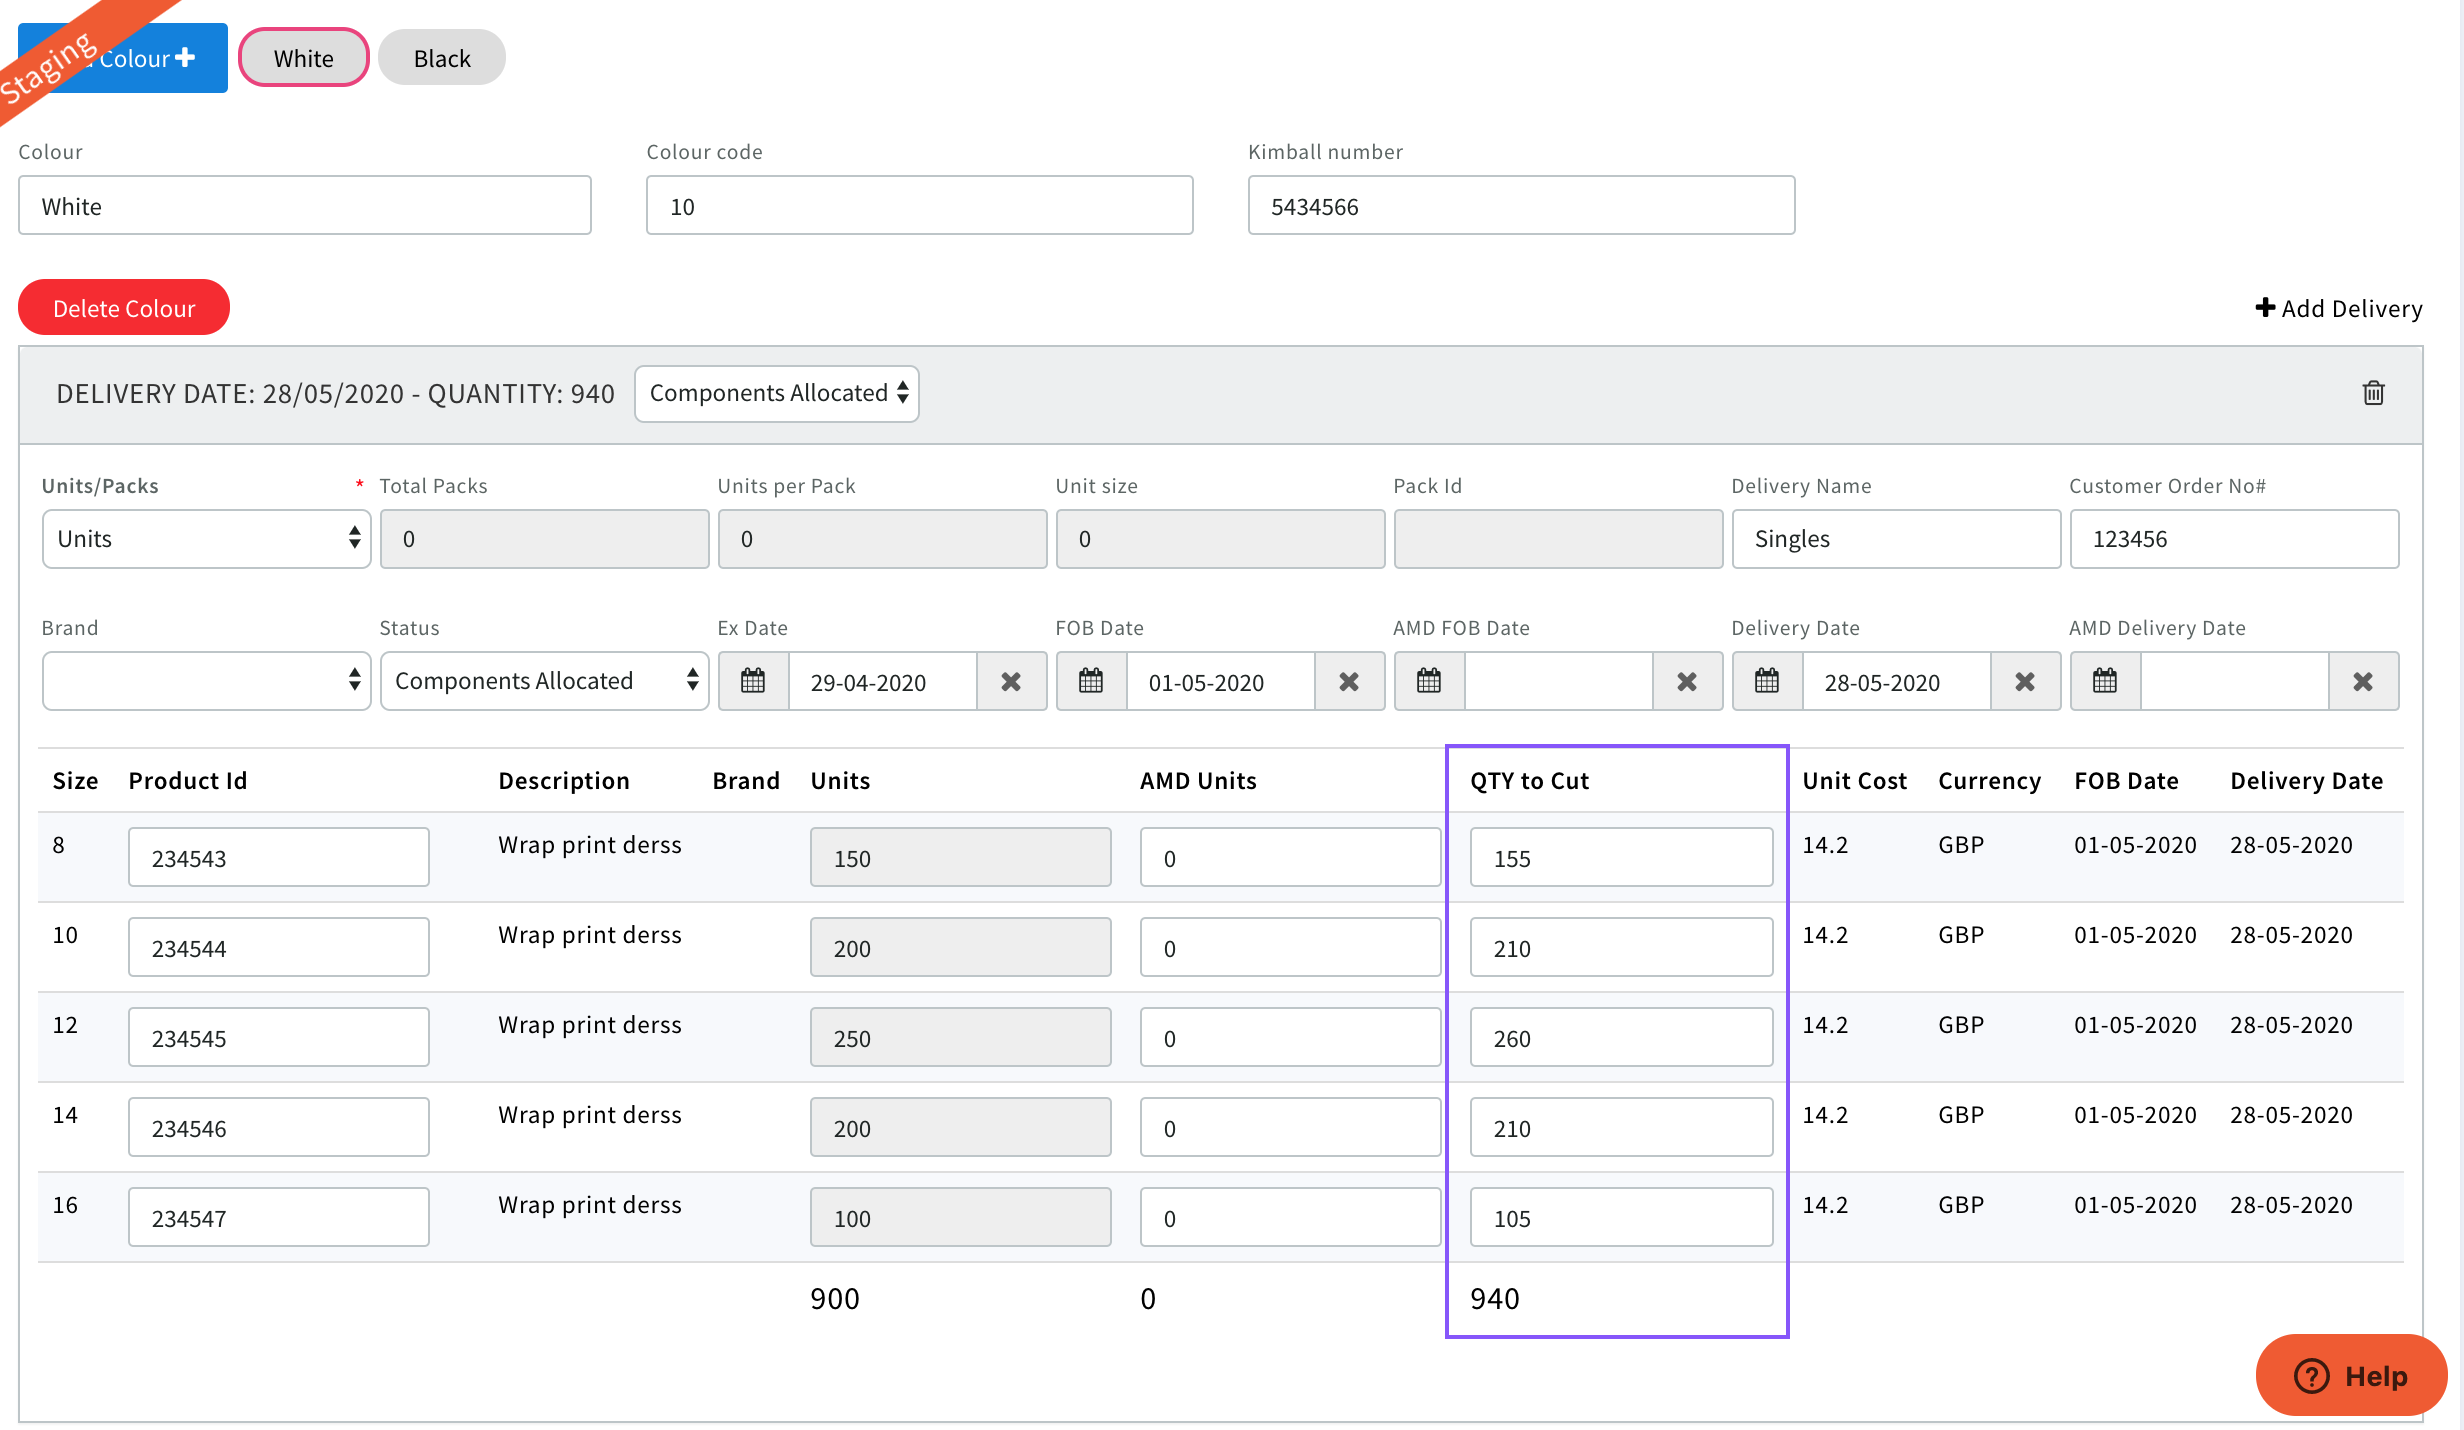Open the AMD FOB Date calendar picker

click(x=1429, y=681)
